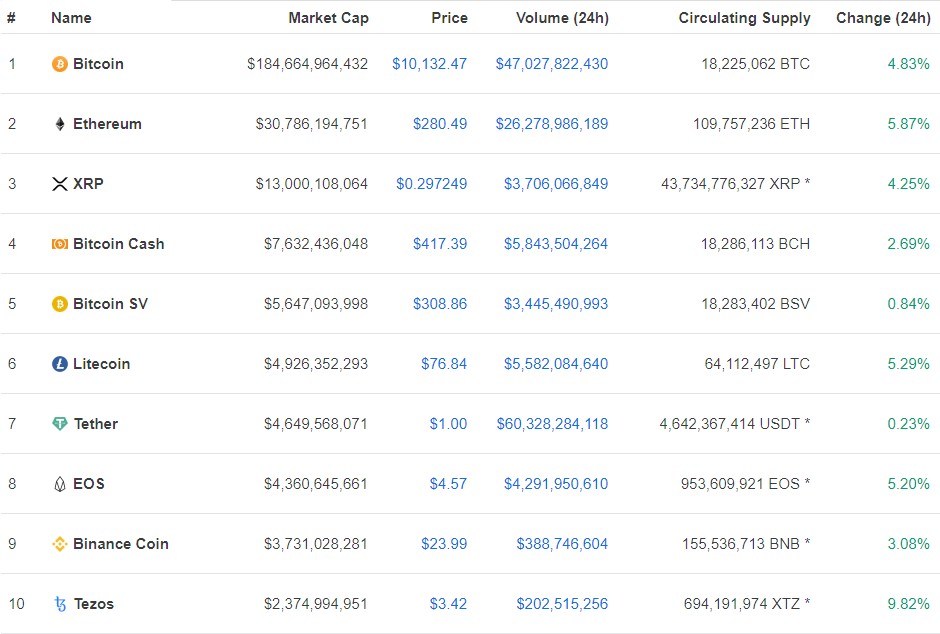Click Ethereum volume $26,278,986,189
Image resolution: width=940 pixels, height=634 pixels.
(552, 123)
